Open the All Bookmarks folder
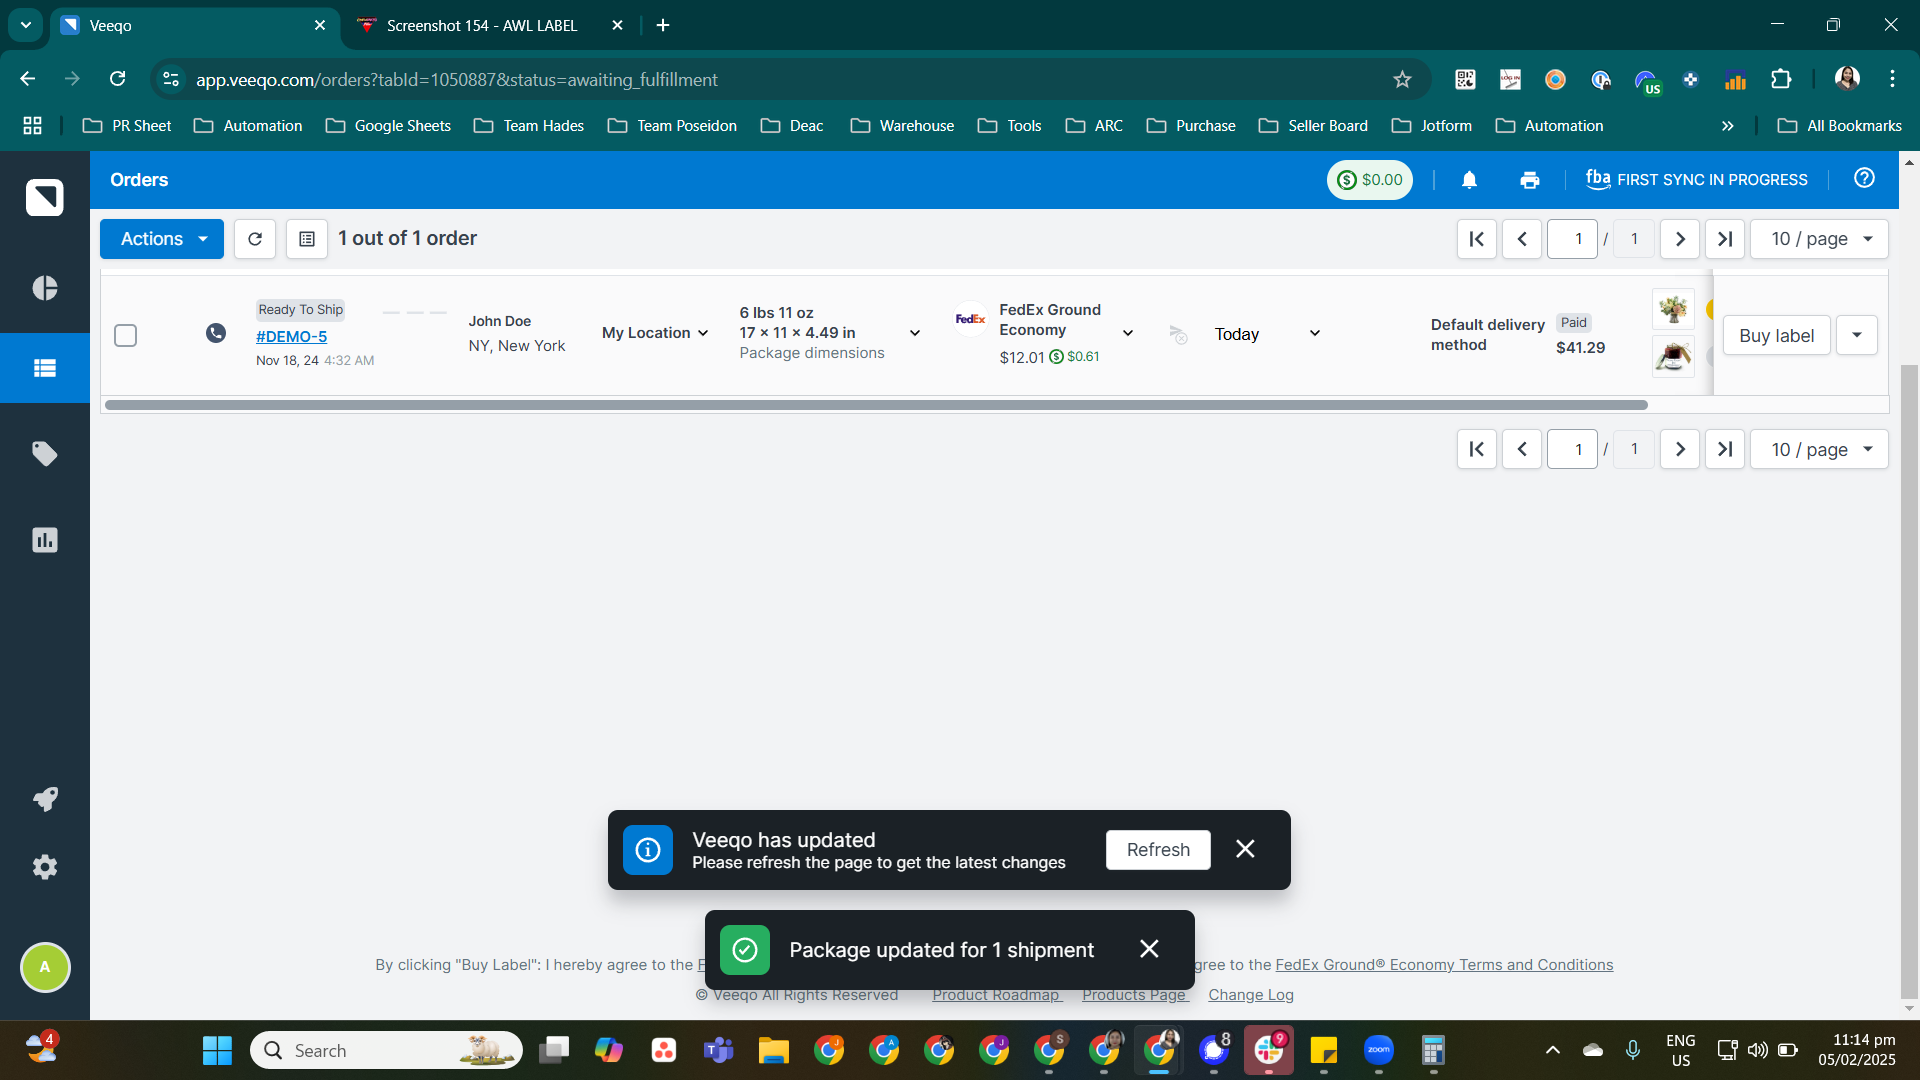Viewport: 1920px width, 1080px height. point(1839,126)
